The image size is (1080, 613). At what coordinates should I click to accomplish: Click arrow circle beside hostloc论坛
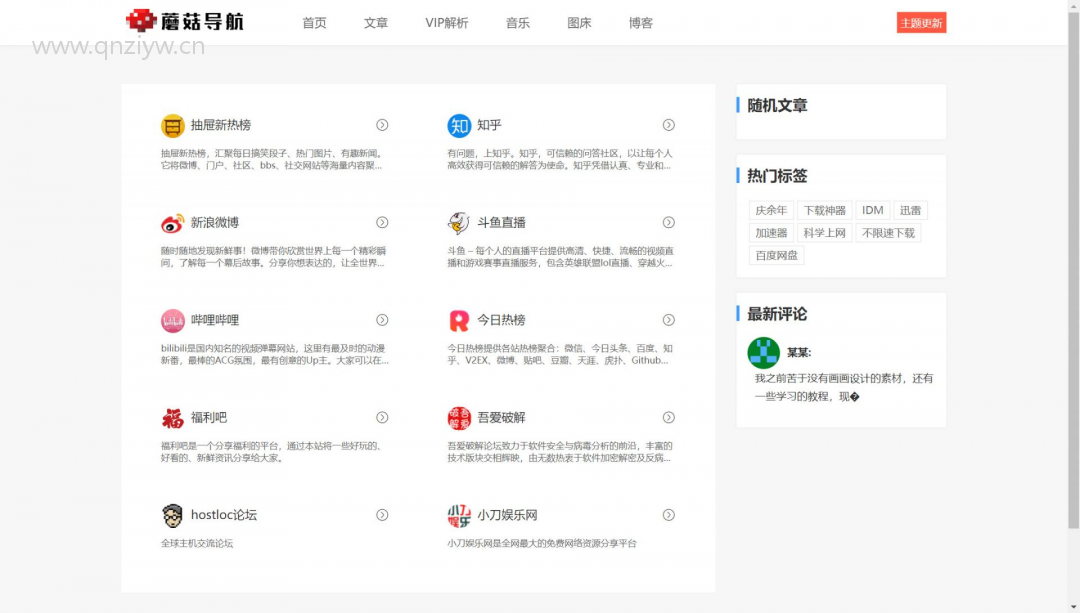click(x=382, y=515)
